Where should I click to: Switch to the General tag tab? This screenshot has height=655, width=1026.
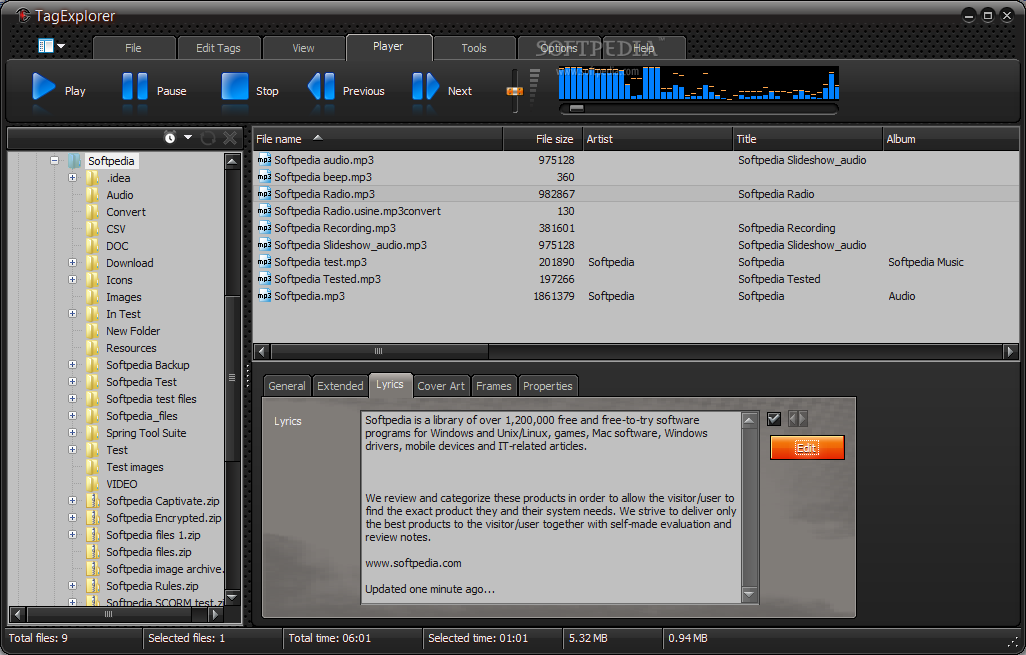click(x=287, y=386)
